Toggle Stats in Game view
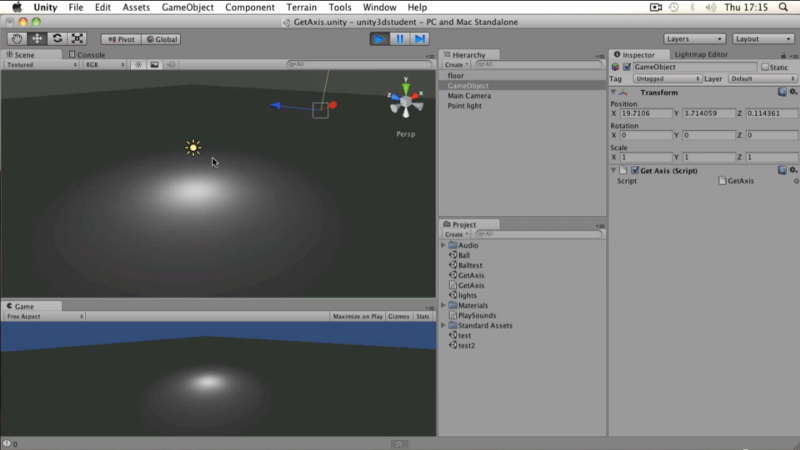The width and height of the screenshot is (800, 450). pyautogui.click(x=422, y=316)
